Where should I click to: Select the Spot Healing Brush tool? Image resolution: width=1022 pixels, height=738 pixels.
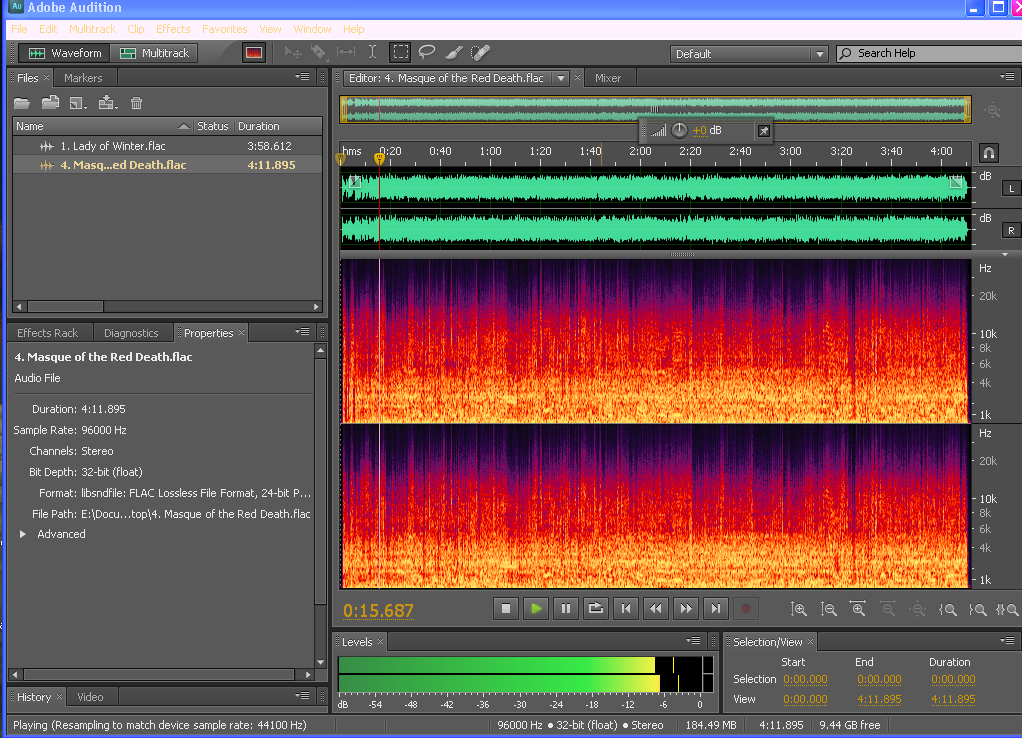[480, 53]
